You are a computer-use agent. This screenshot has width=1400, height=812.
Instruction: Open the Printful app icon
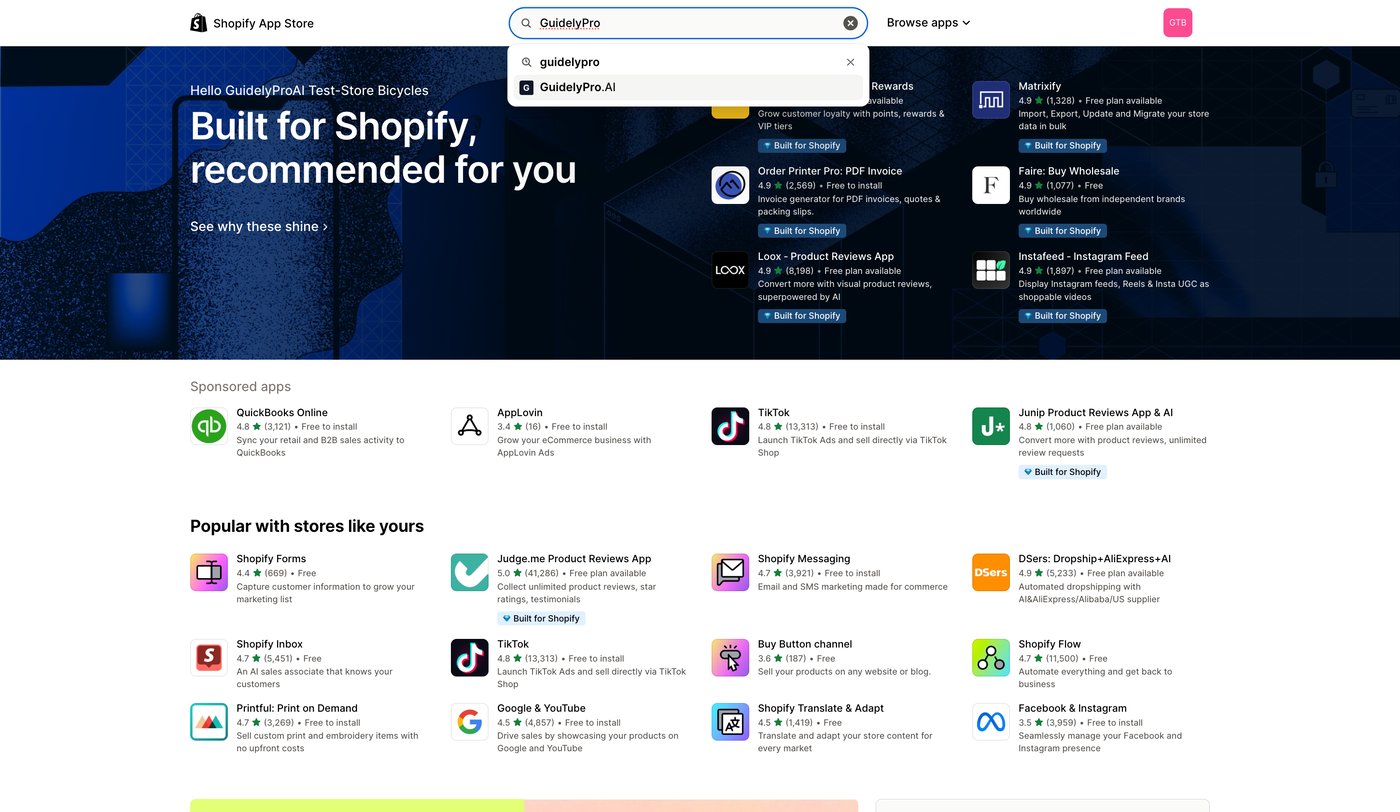209,722
